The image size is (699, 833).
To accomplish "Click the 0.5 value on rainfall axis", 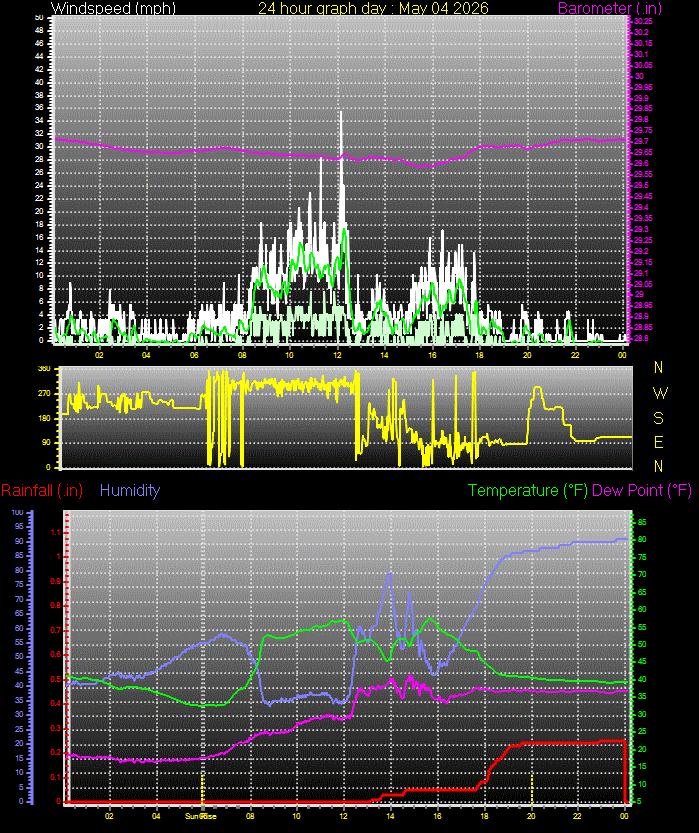I will pos(55,679).
